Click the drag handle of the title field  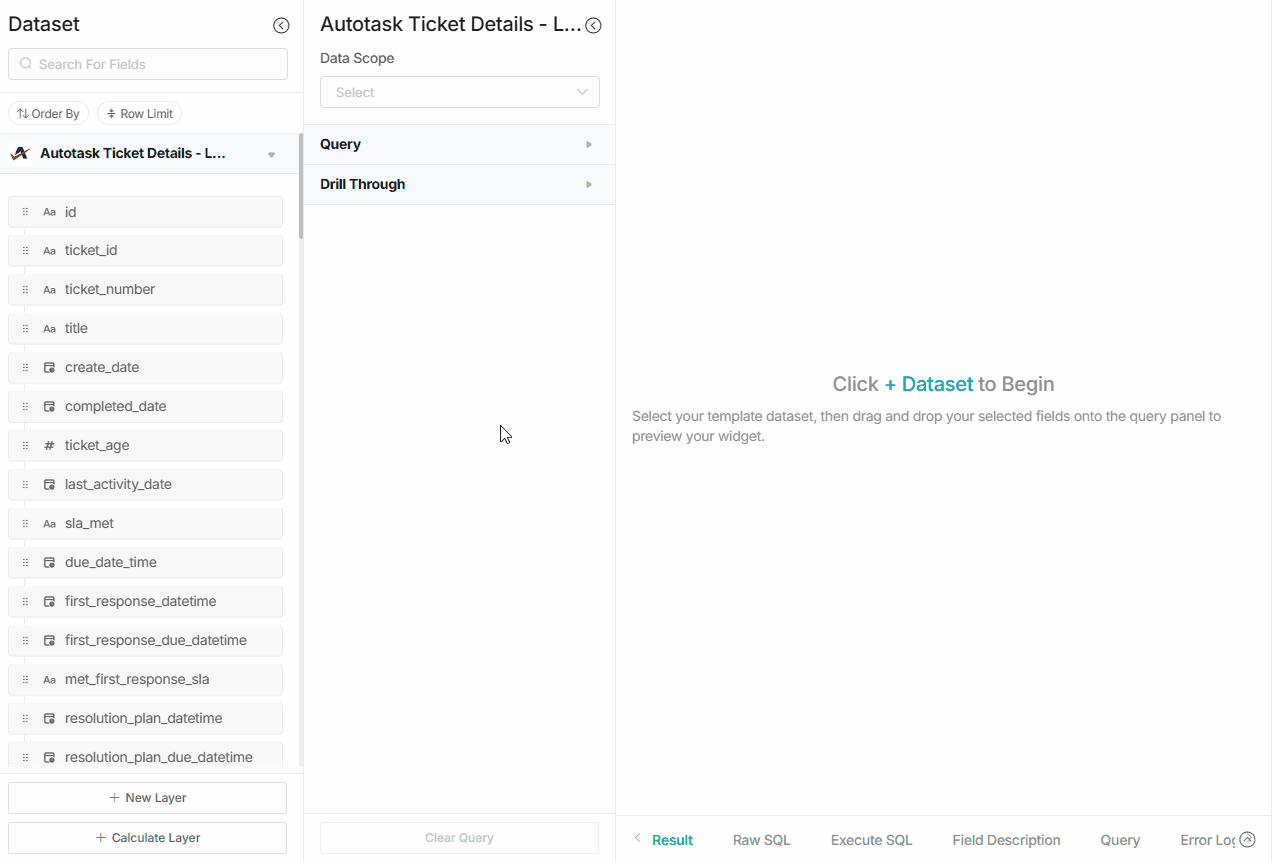point(25,329)
